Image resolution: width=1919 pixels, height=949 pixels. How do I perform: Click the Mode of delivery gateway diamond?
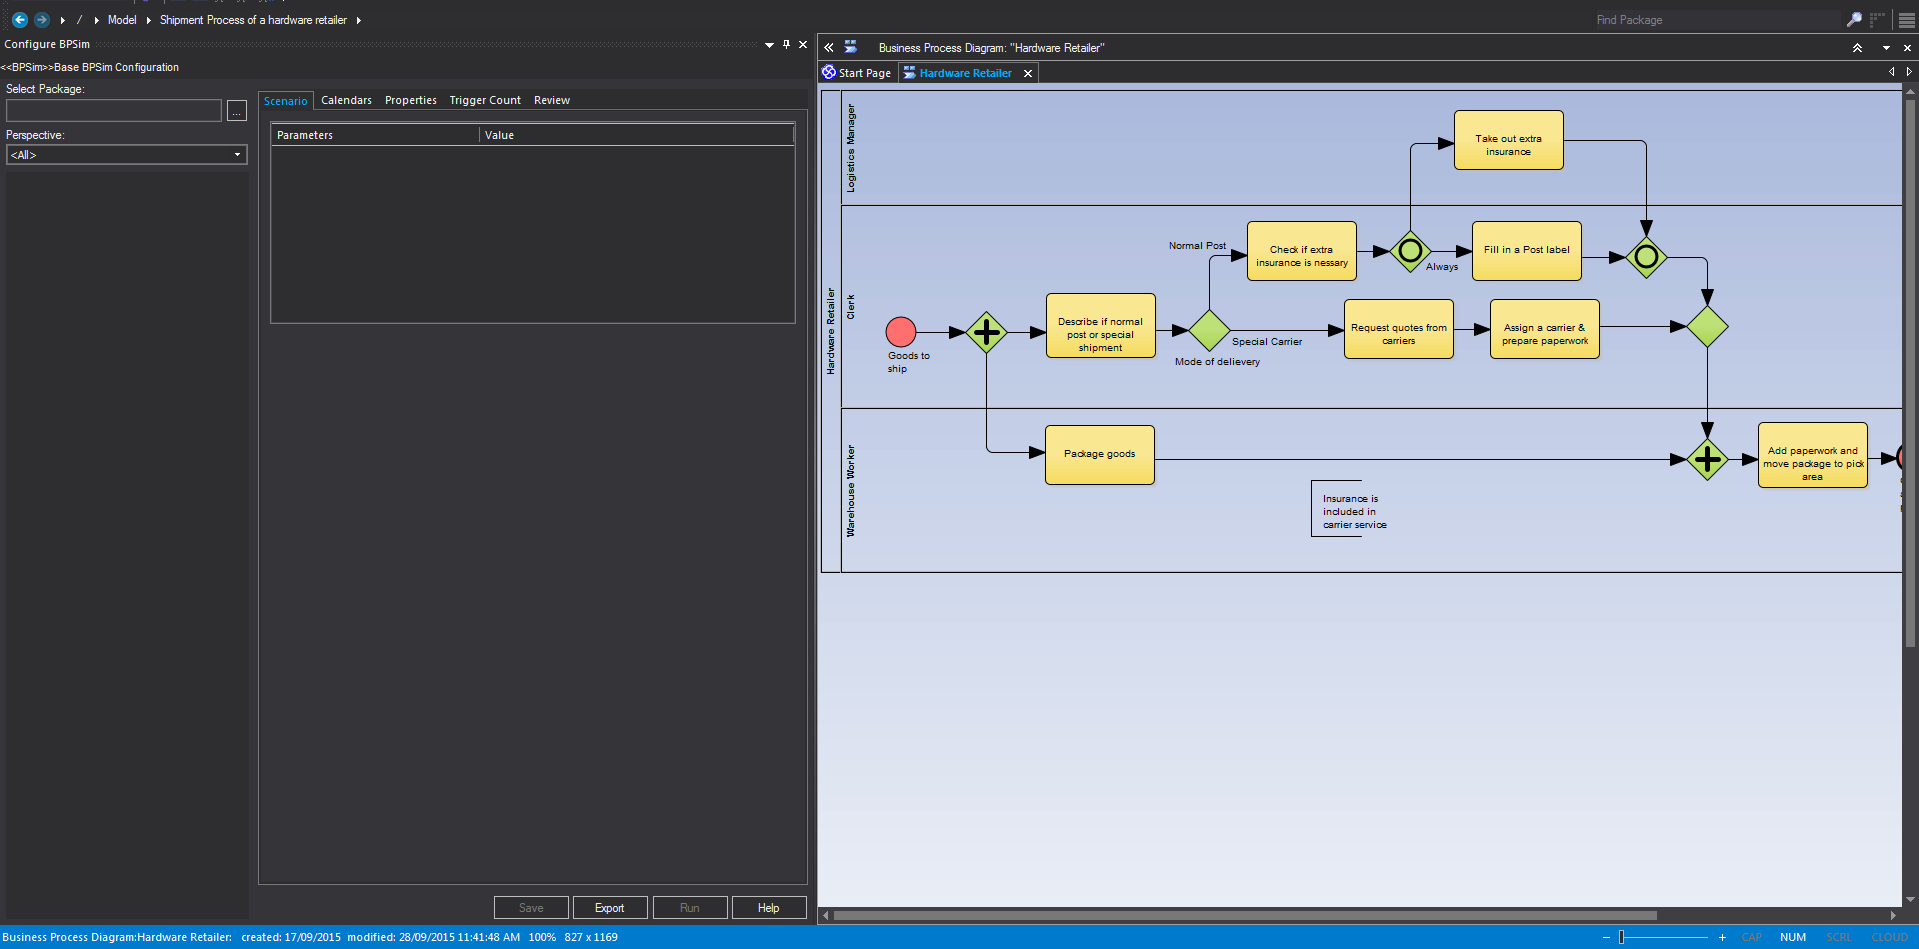pyautogui.click(x=1209, y=330)
